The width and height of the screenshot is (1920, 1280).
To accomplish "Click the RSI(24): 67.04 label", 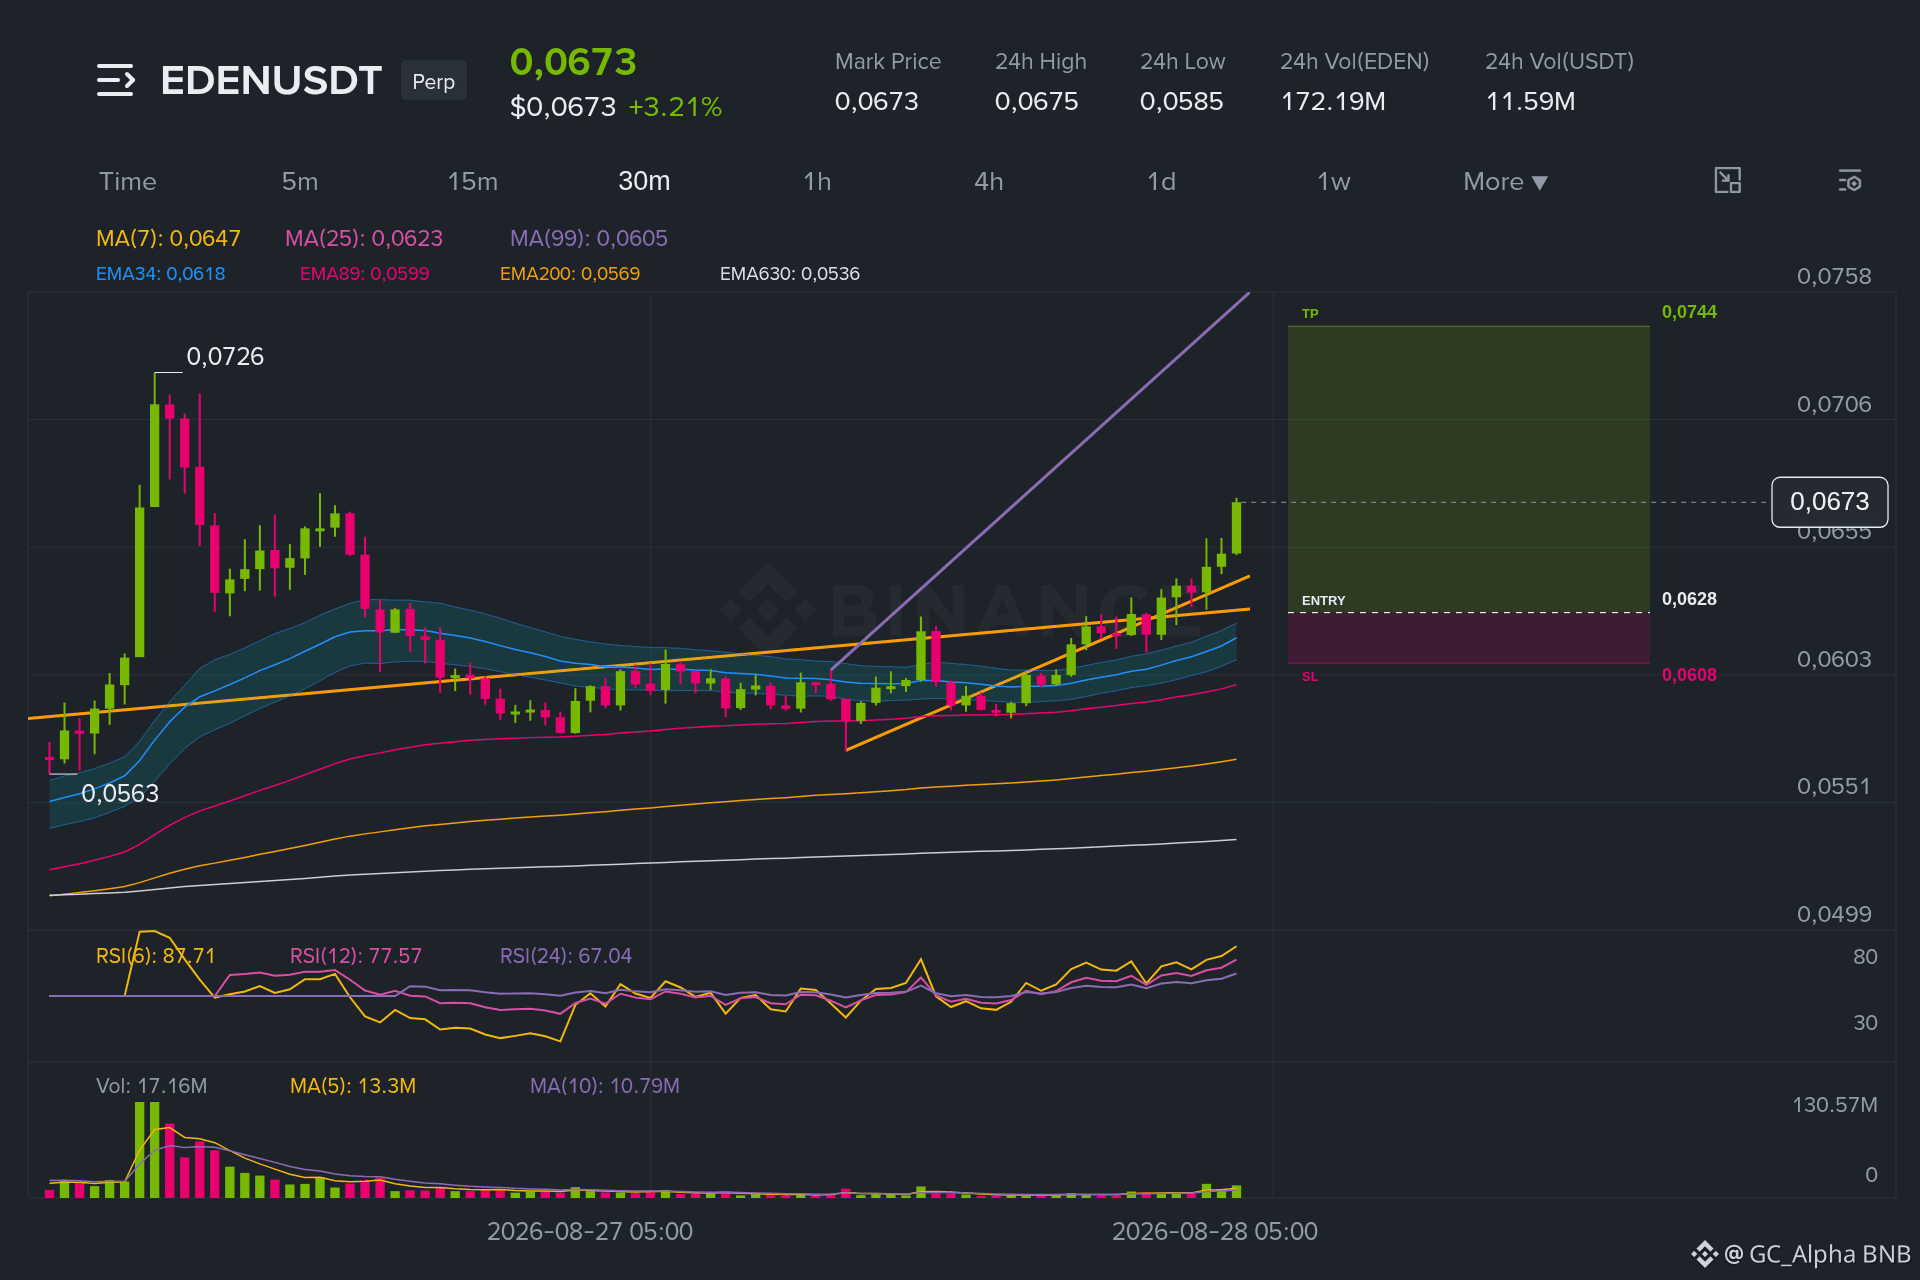I will click(x=566, y=956).
